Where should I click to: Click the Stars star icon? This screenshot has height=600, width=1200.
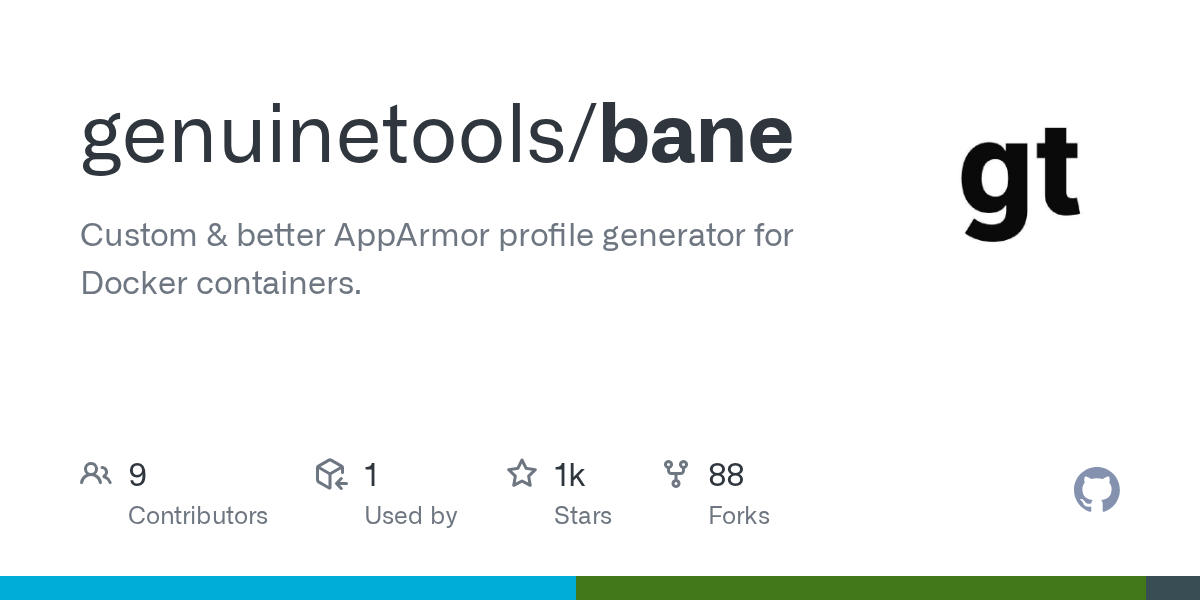521,474
